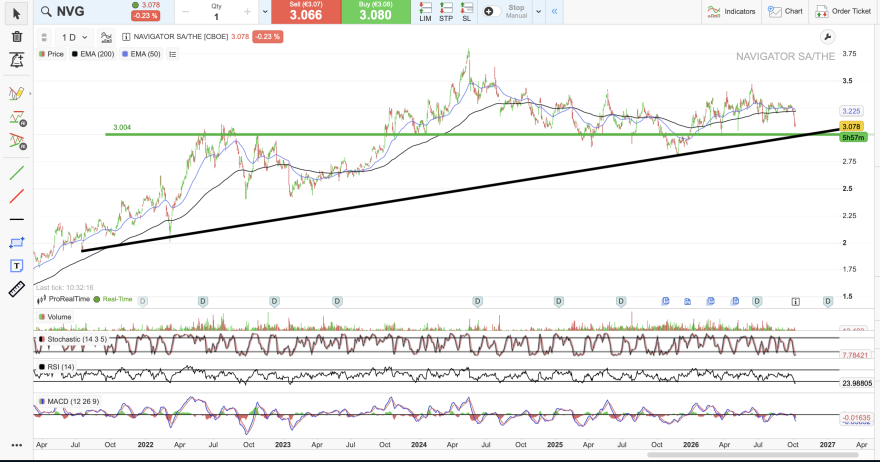Click the MACD value -0.01635
This screenshot has height=462, width=880.
coord(856,418)
